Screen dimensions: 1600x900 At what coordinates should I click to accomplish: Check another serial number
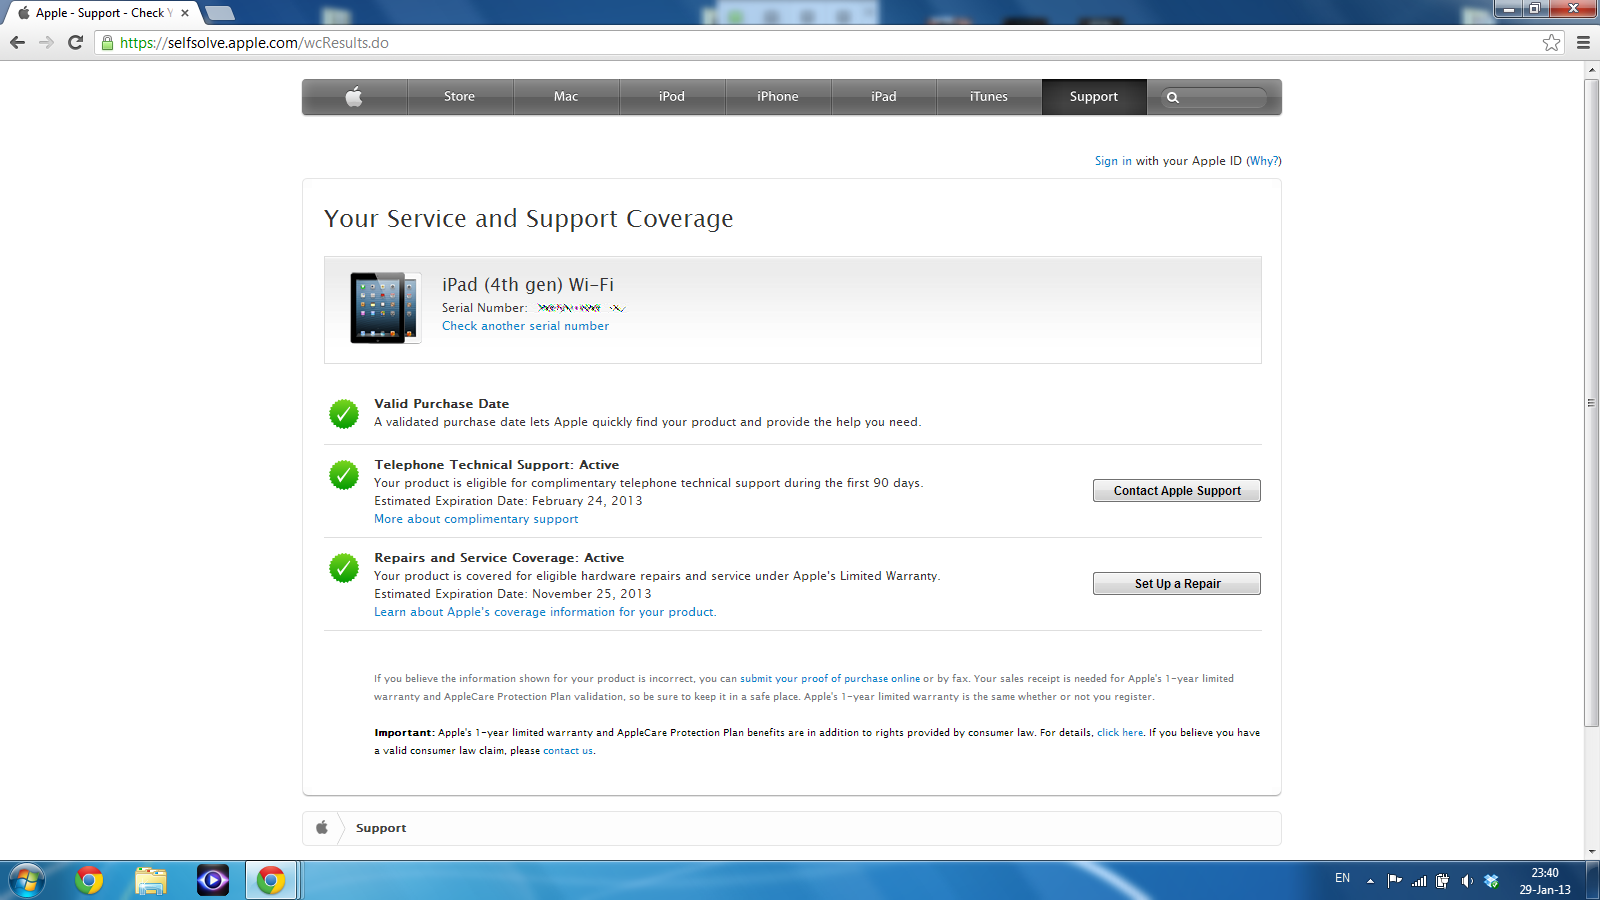pyautogui.click(x=525, y=326)
